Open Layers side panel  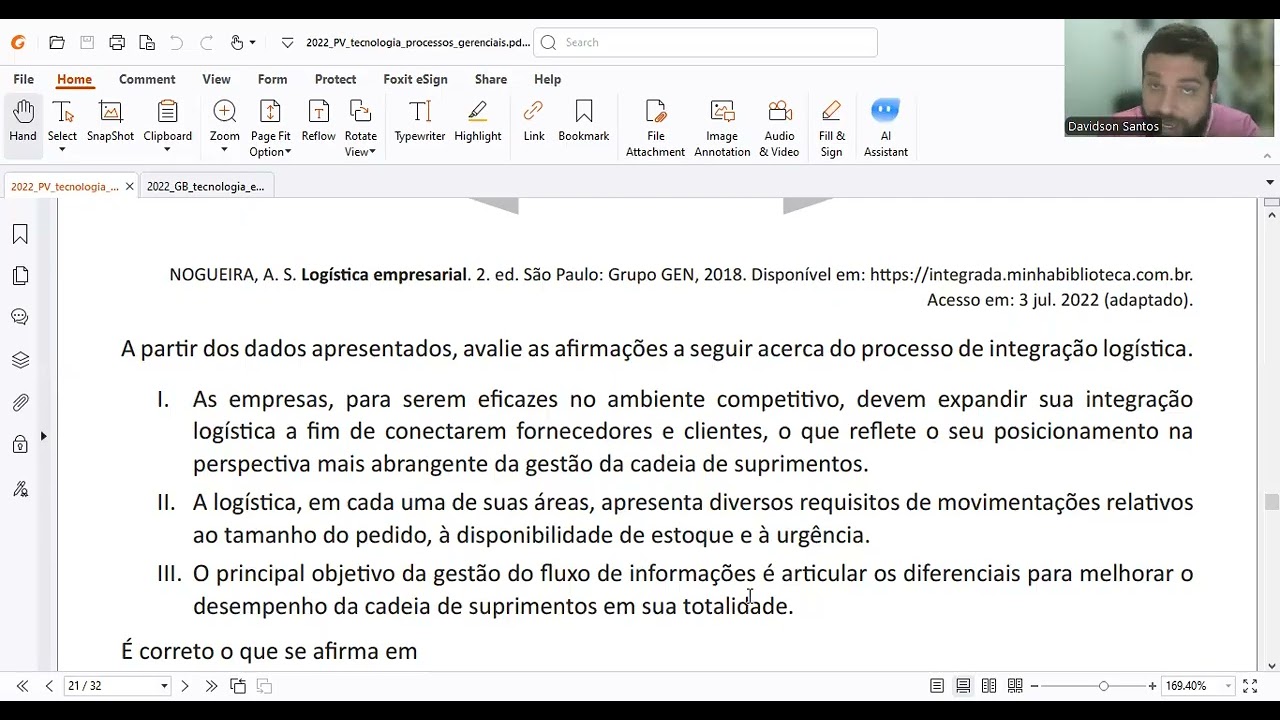[x=20, y=360]
